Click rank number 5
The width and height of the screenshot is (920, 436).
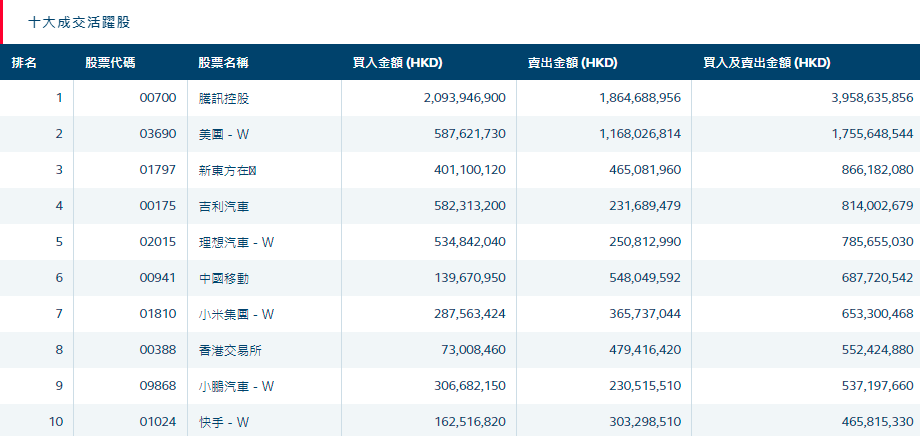(59, 242)
